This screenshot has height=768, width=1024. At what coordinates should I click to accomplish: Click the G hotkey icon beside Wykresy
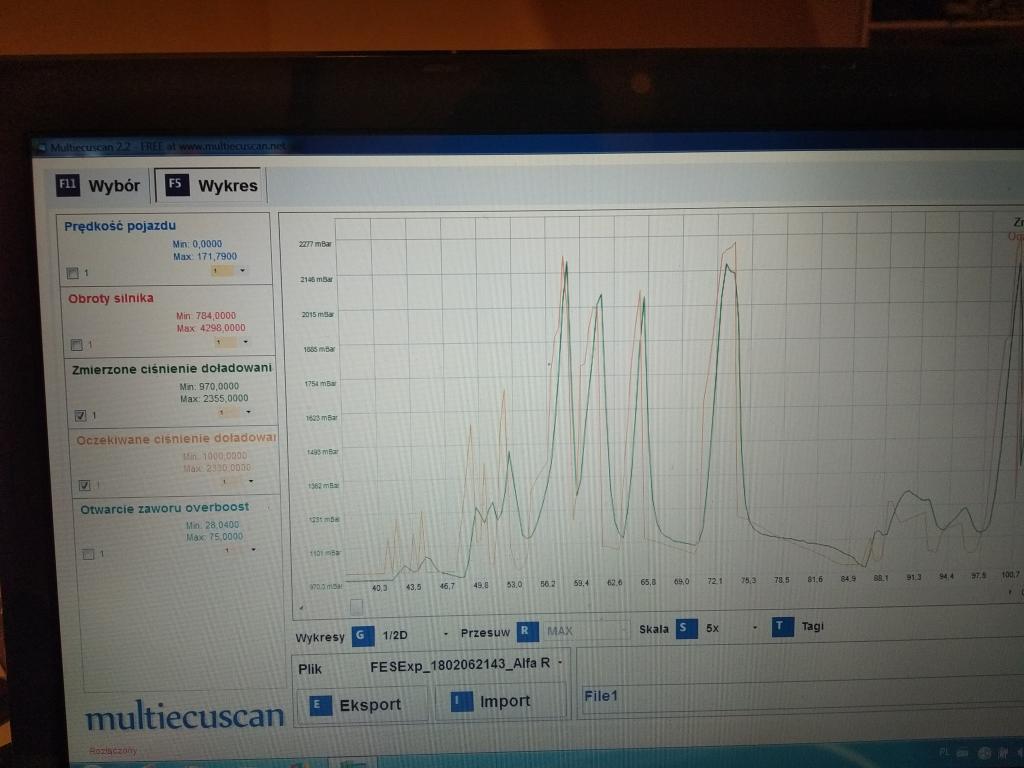pyautogui.click(x=362, y=635)
